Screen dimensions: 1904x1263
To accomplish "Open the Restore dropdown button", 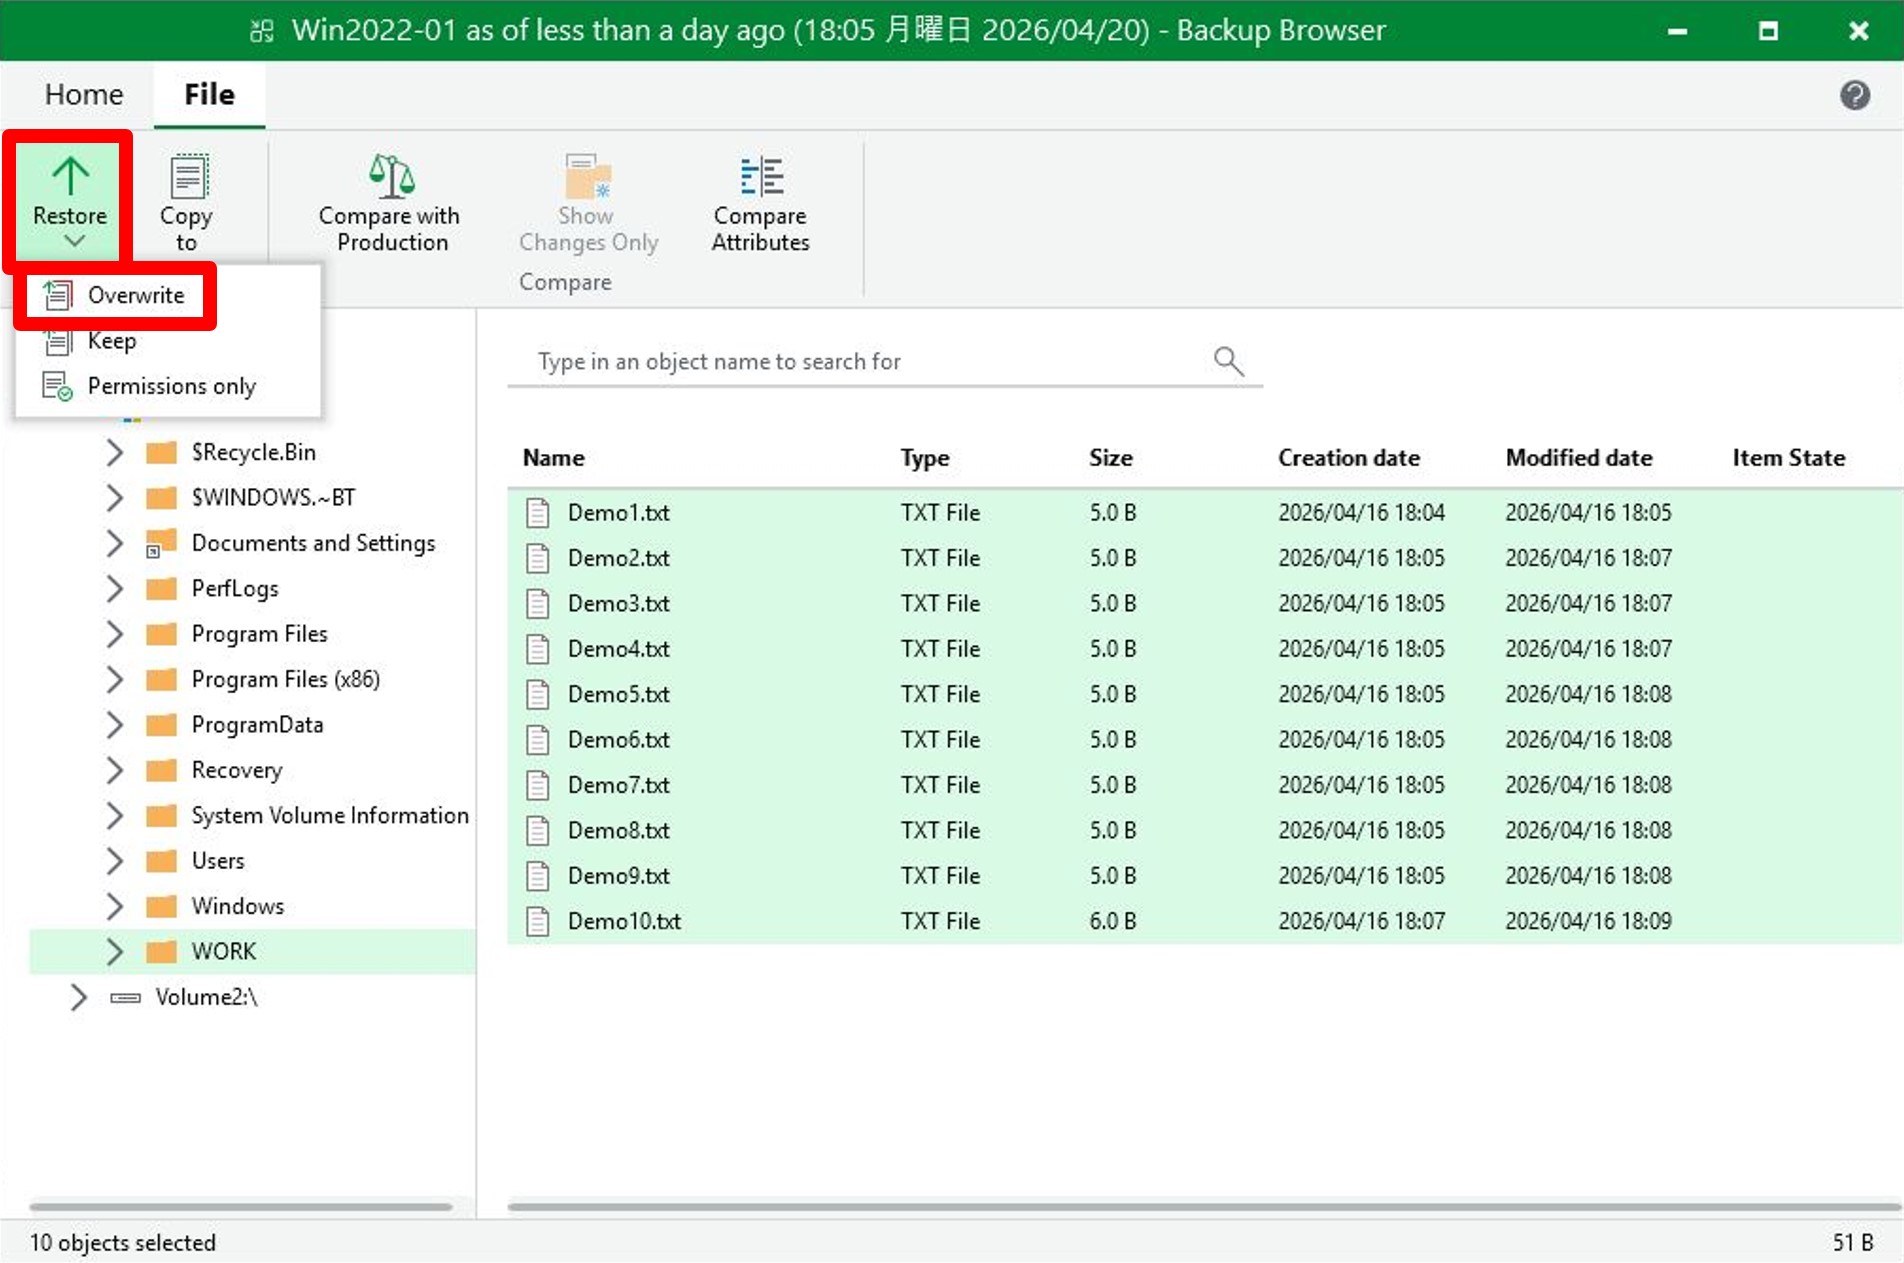I will click(x=70, y=202).
